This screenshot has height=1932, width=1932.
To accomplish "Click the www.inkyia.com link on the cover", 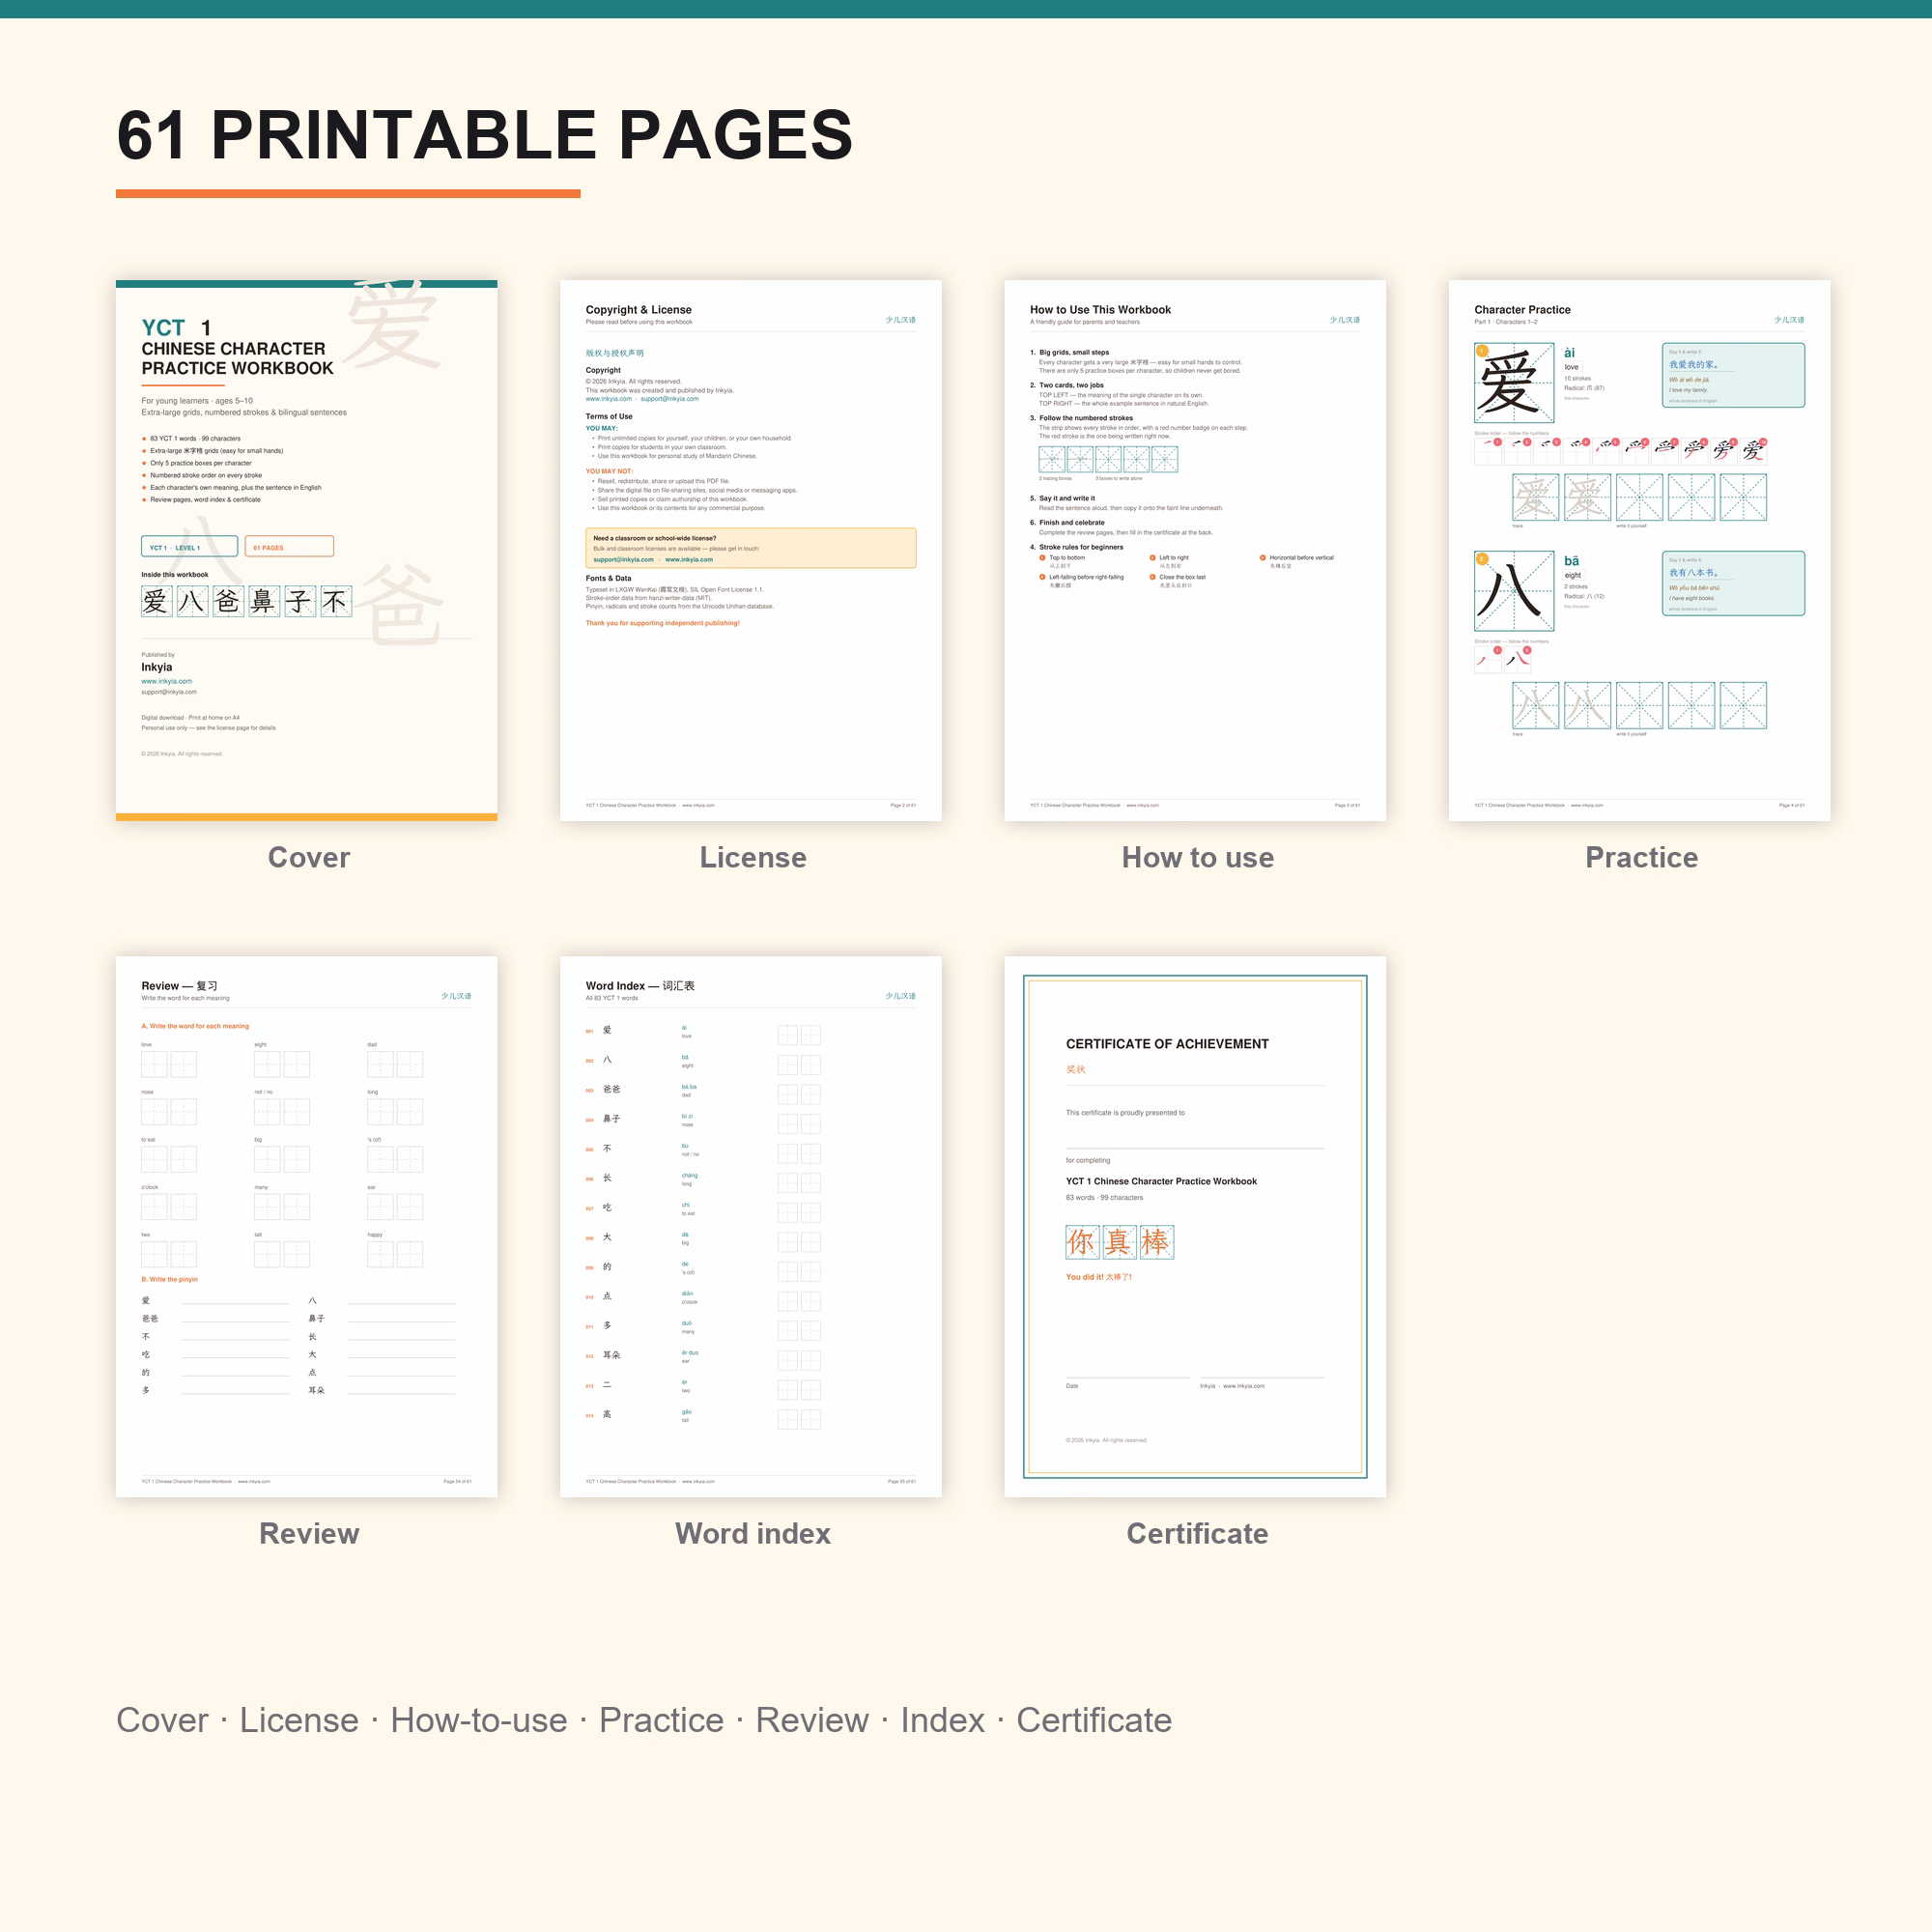I will point(167,681).
